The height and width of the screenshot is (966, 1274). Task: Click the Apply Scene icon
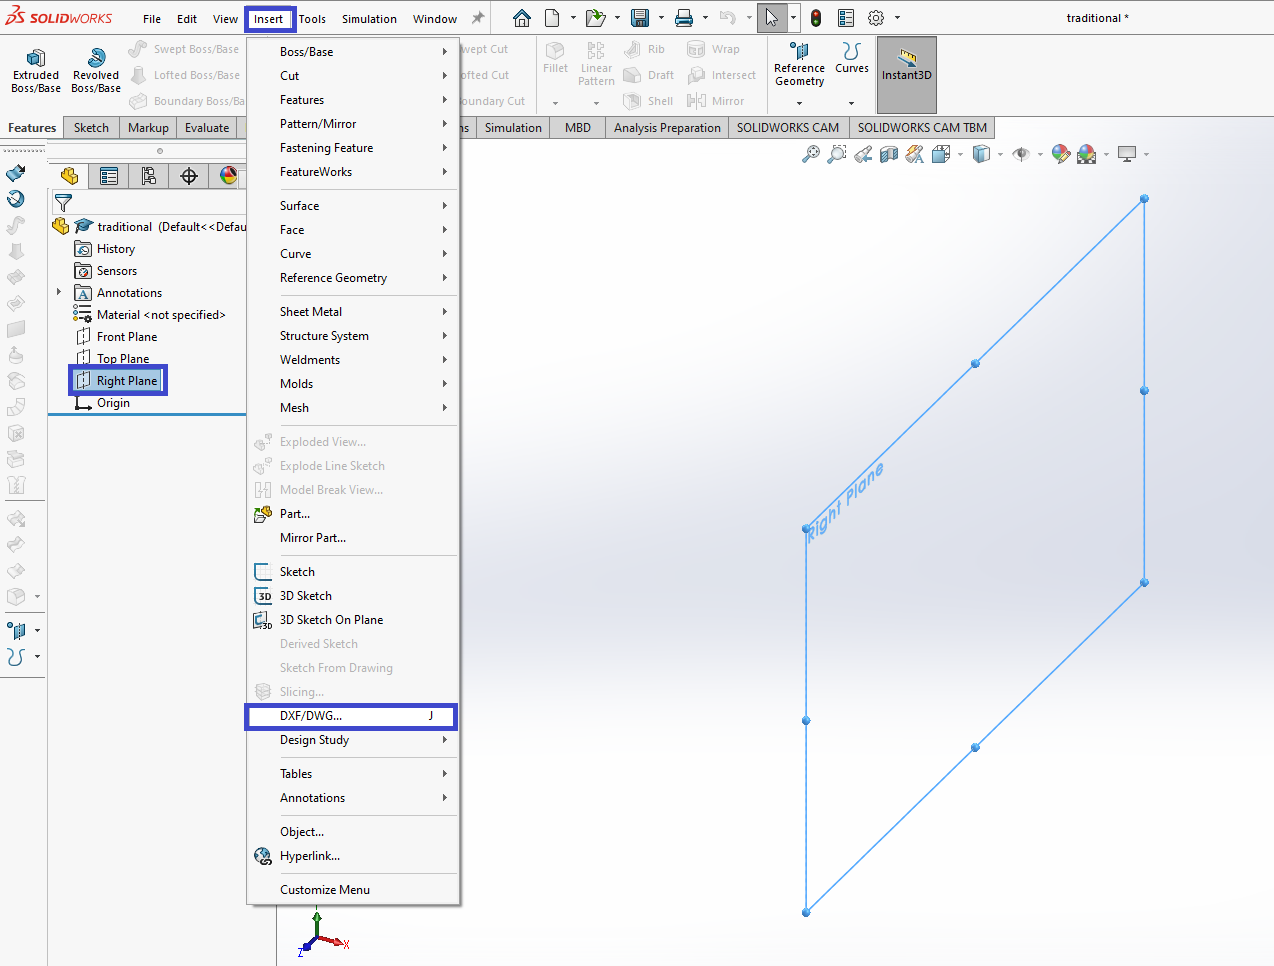point(1086,154)
